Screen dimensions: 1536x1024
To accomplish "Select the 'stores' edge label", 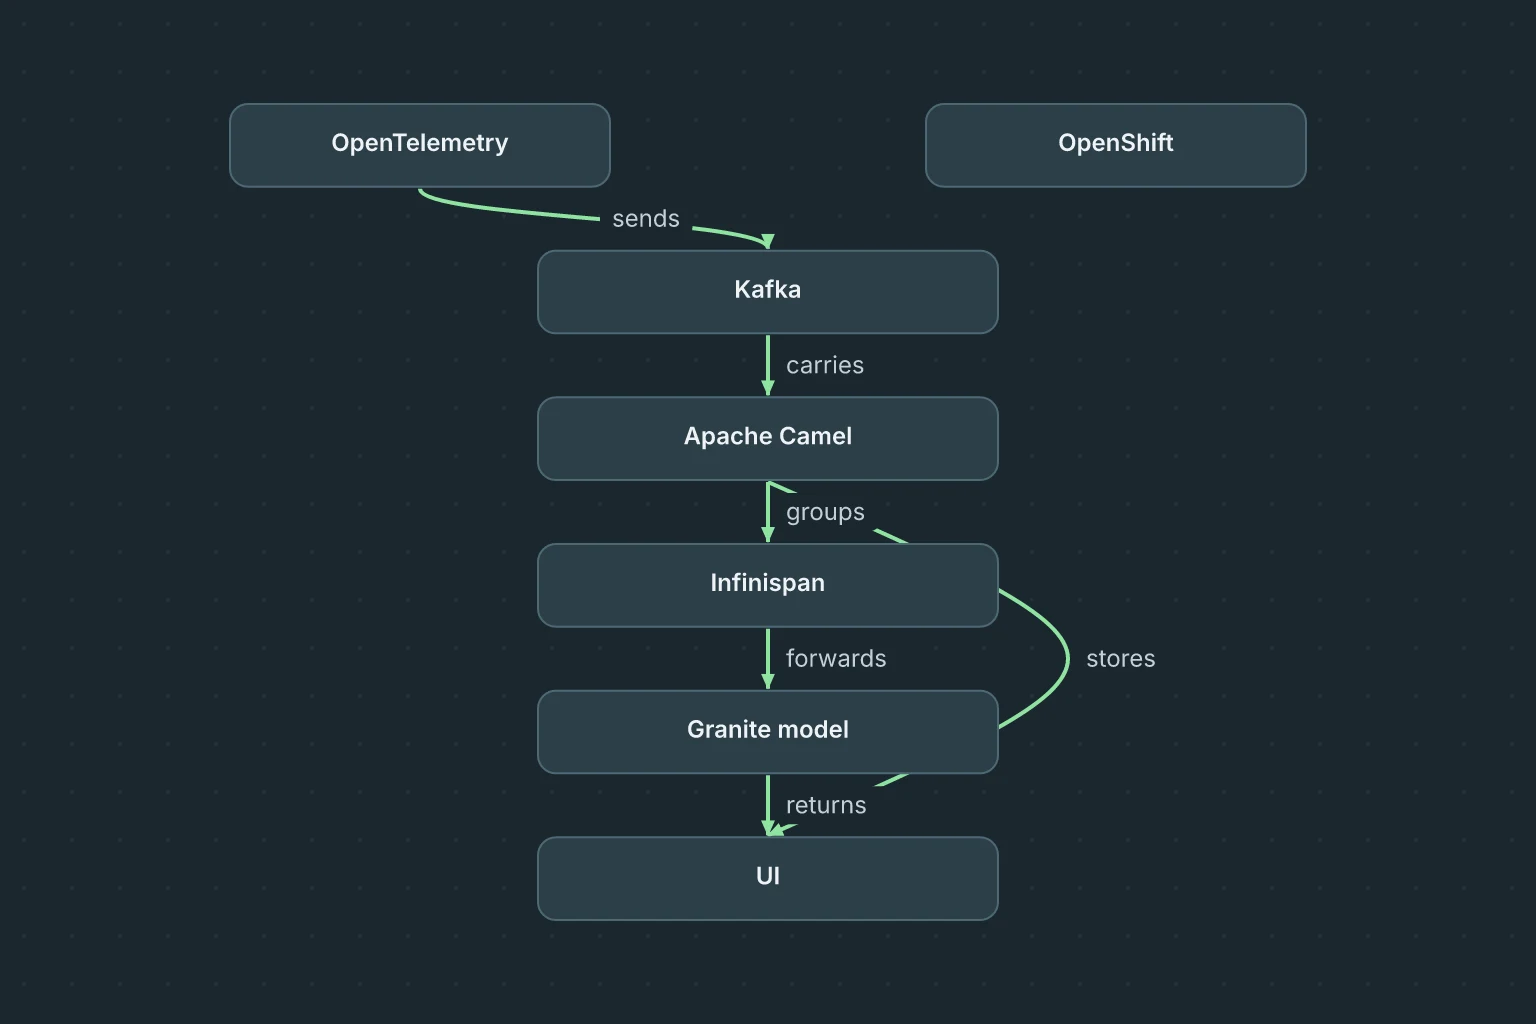I will click(1121, 659).
